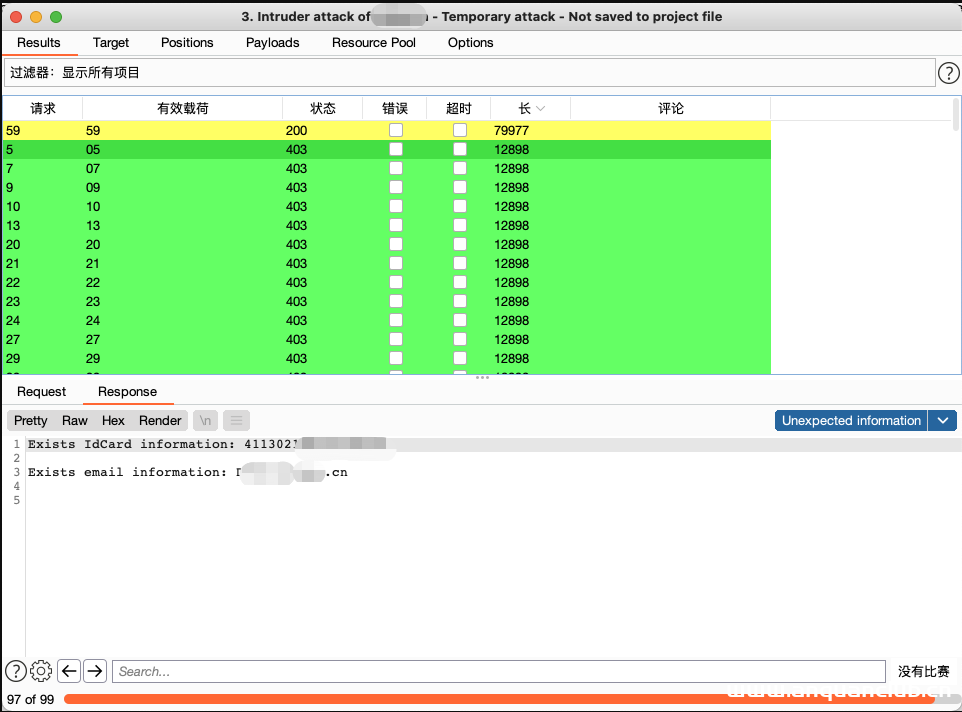Toggle the error checkbox in row 59

tap(396, 130)
